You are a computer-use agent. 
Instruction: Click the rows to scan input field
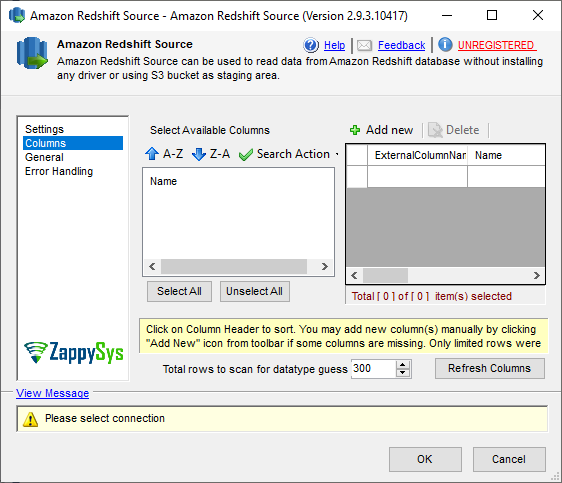pyautogui.click(x=373, y=368)
